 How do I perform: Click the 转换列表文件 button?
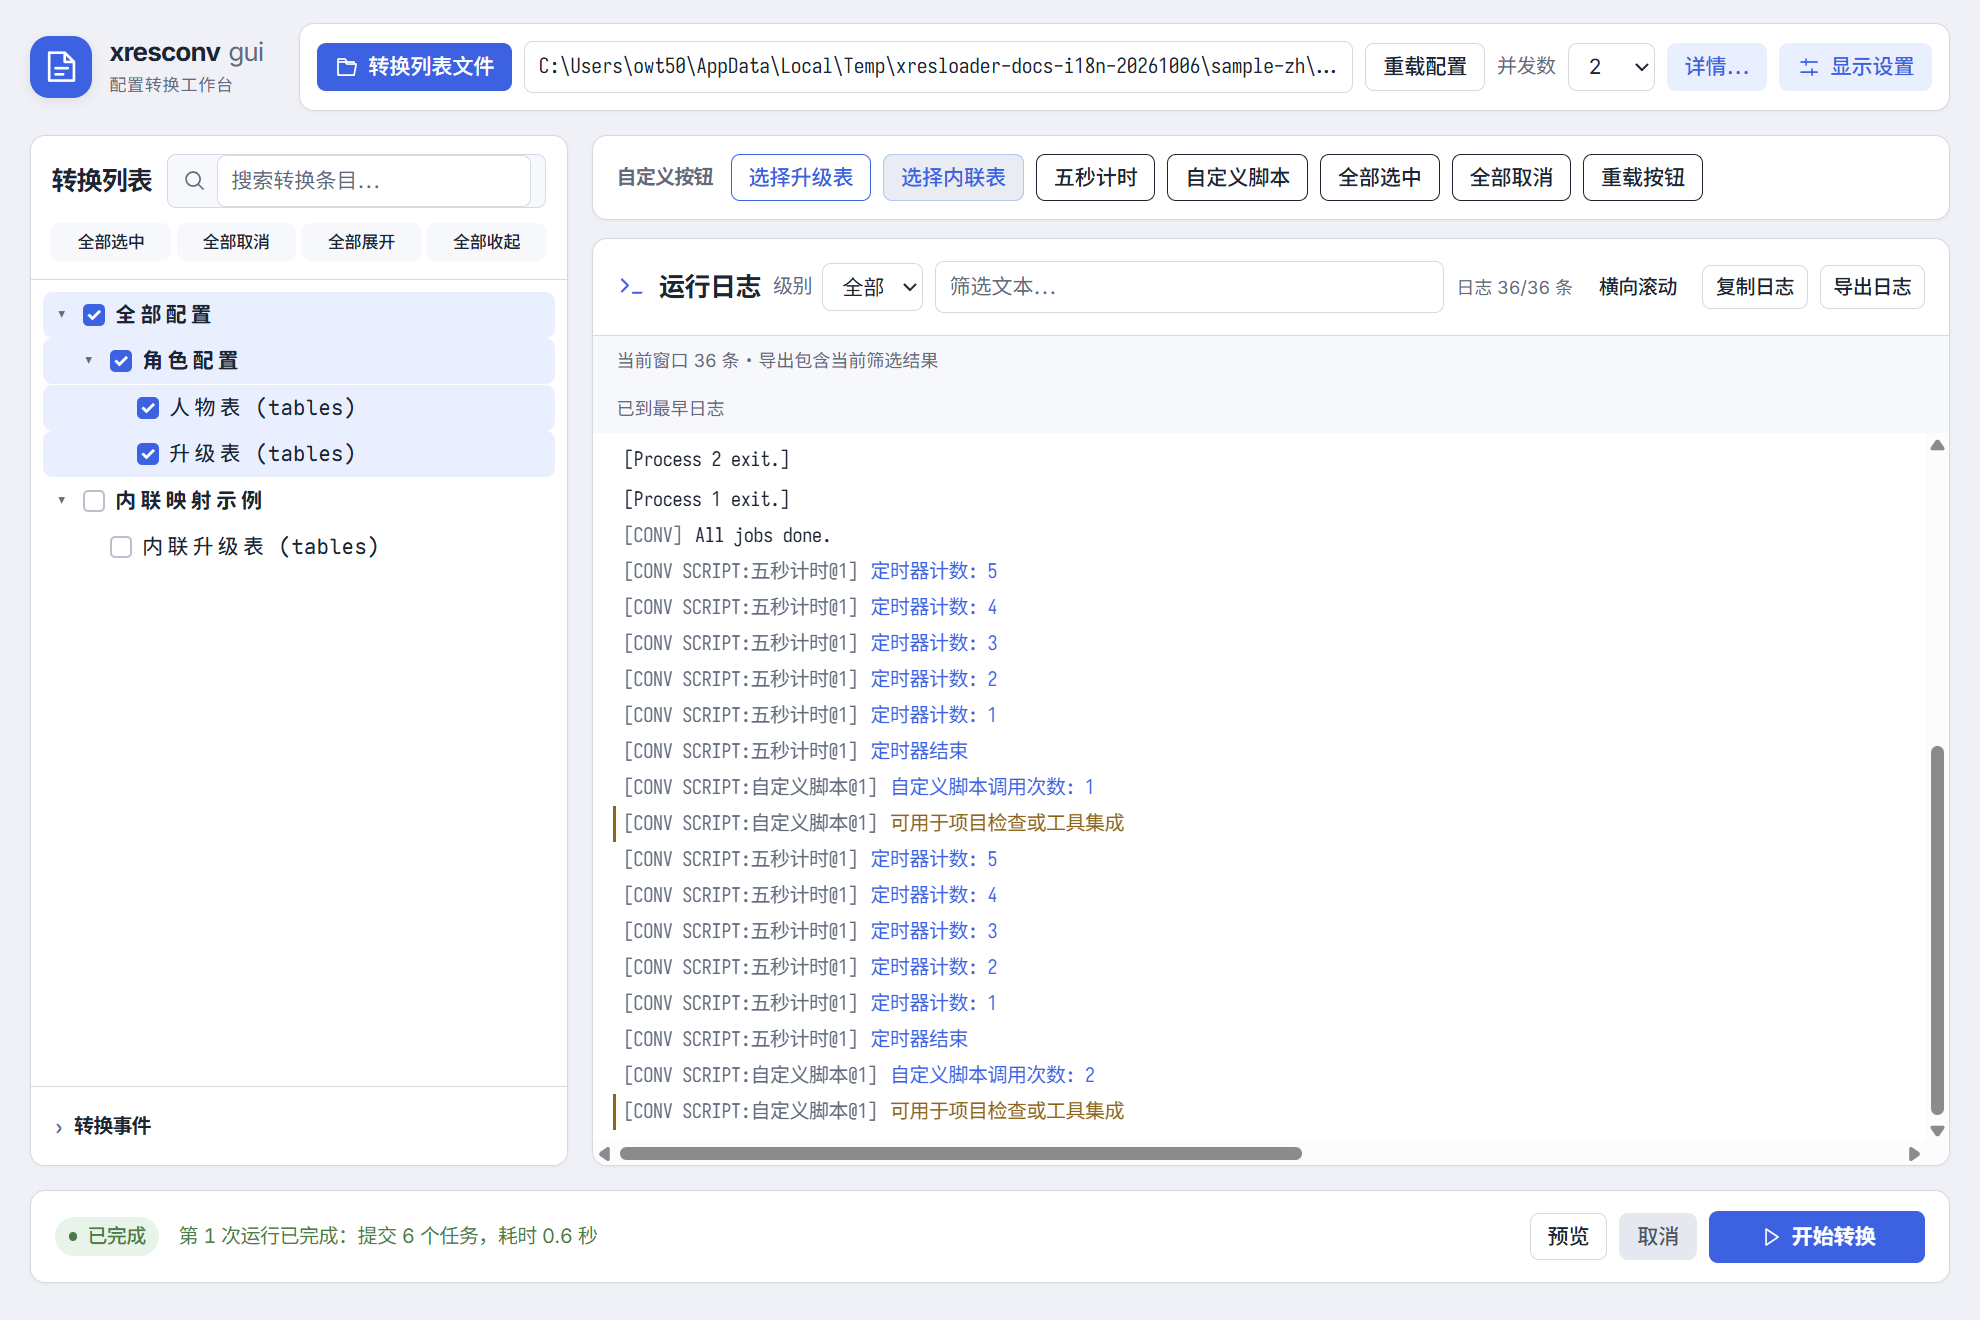point(414,67)
